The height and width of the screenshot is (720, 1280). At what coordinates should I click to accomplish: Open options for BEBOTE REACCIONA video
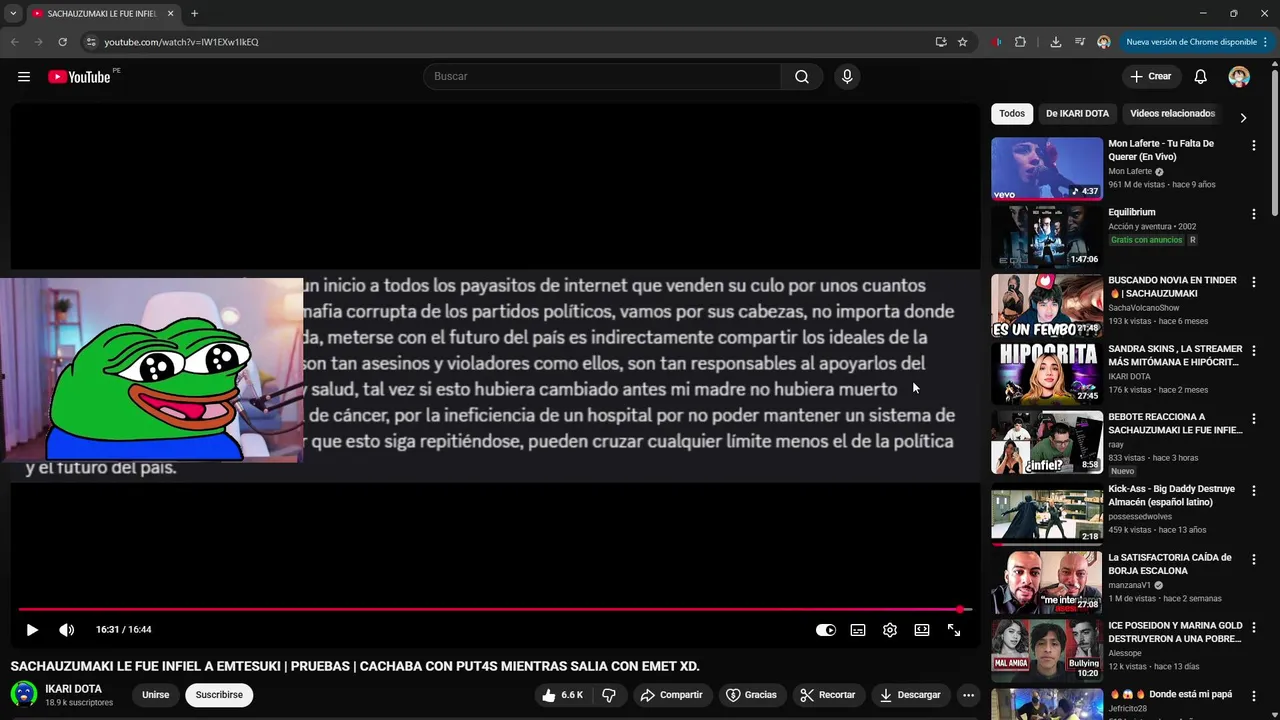click(x=1253, y=419)
